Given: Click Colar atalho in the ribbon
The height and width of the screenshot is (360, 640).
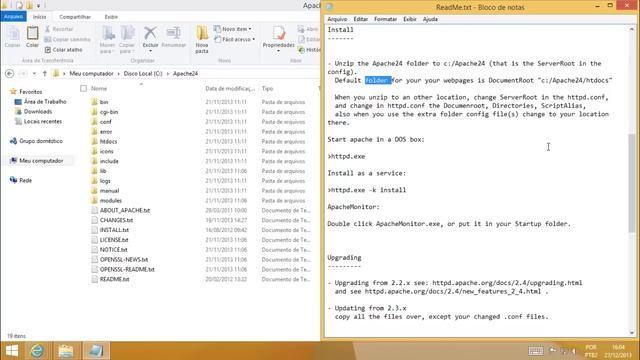Looking at the screenshot, I should [64, 50].
